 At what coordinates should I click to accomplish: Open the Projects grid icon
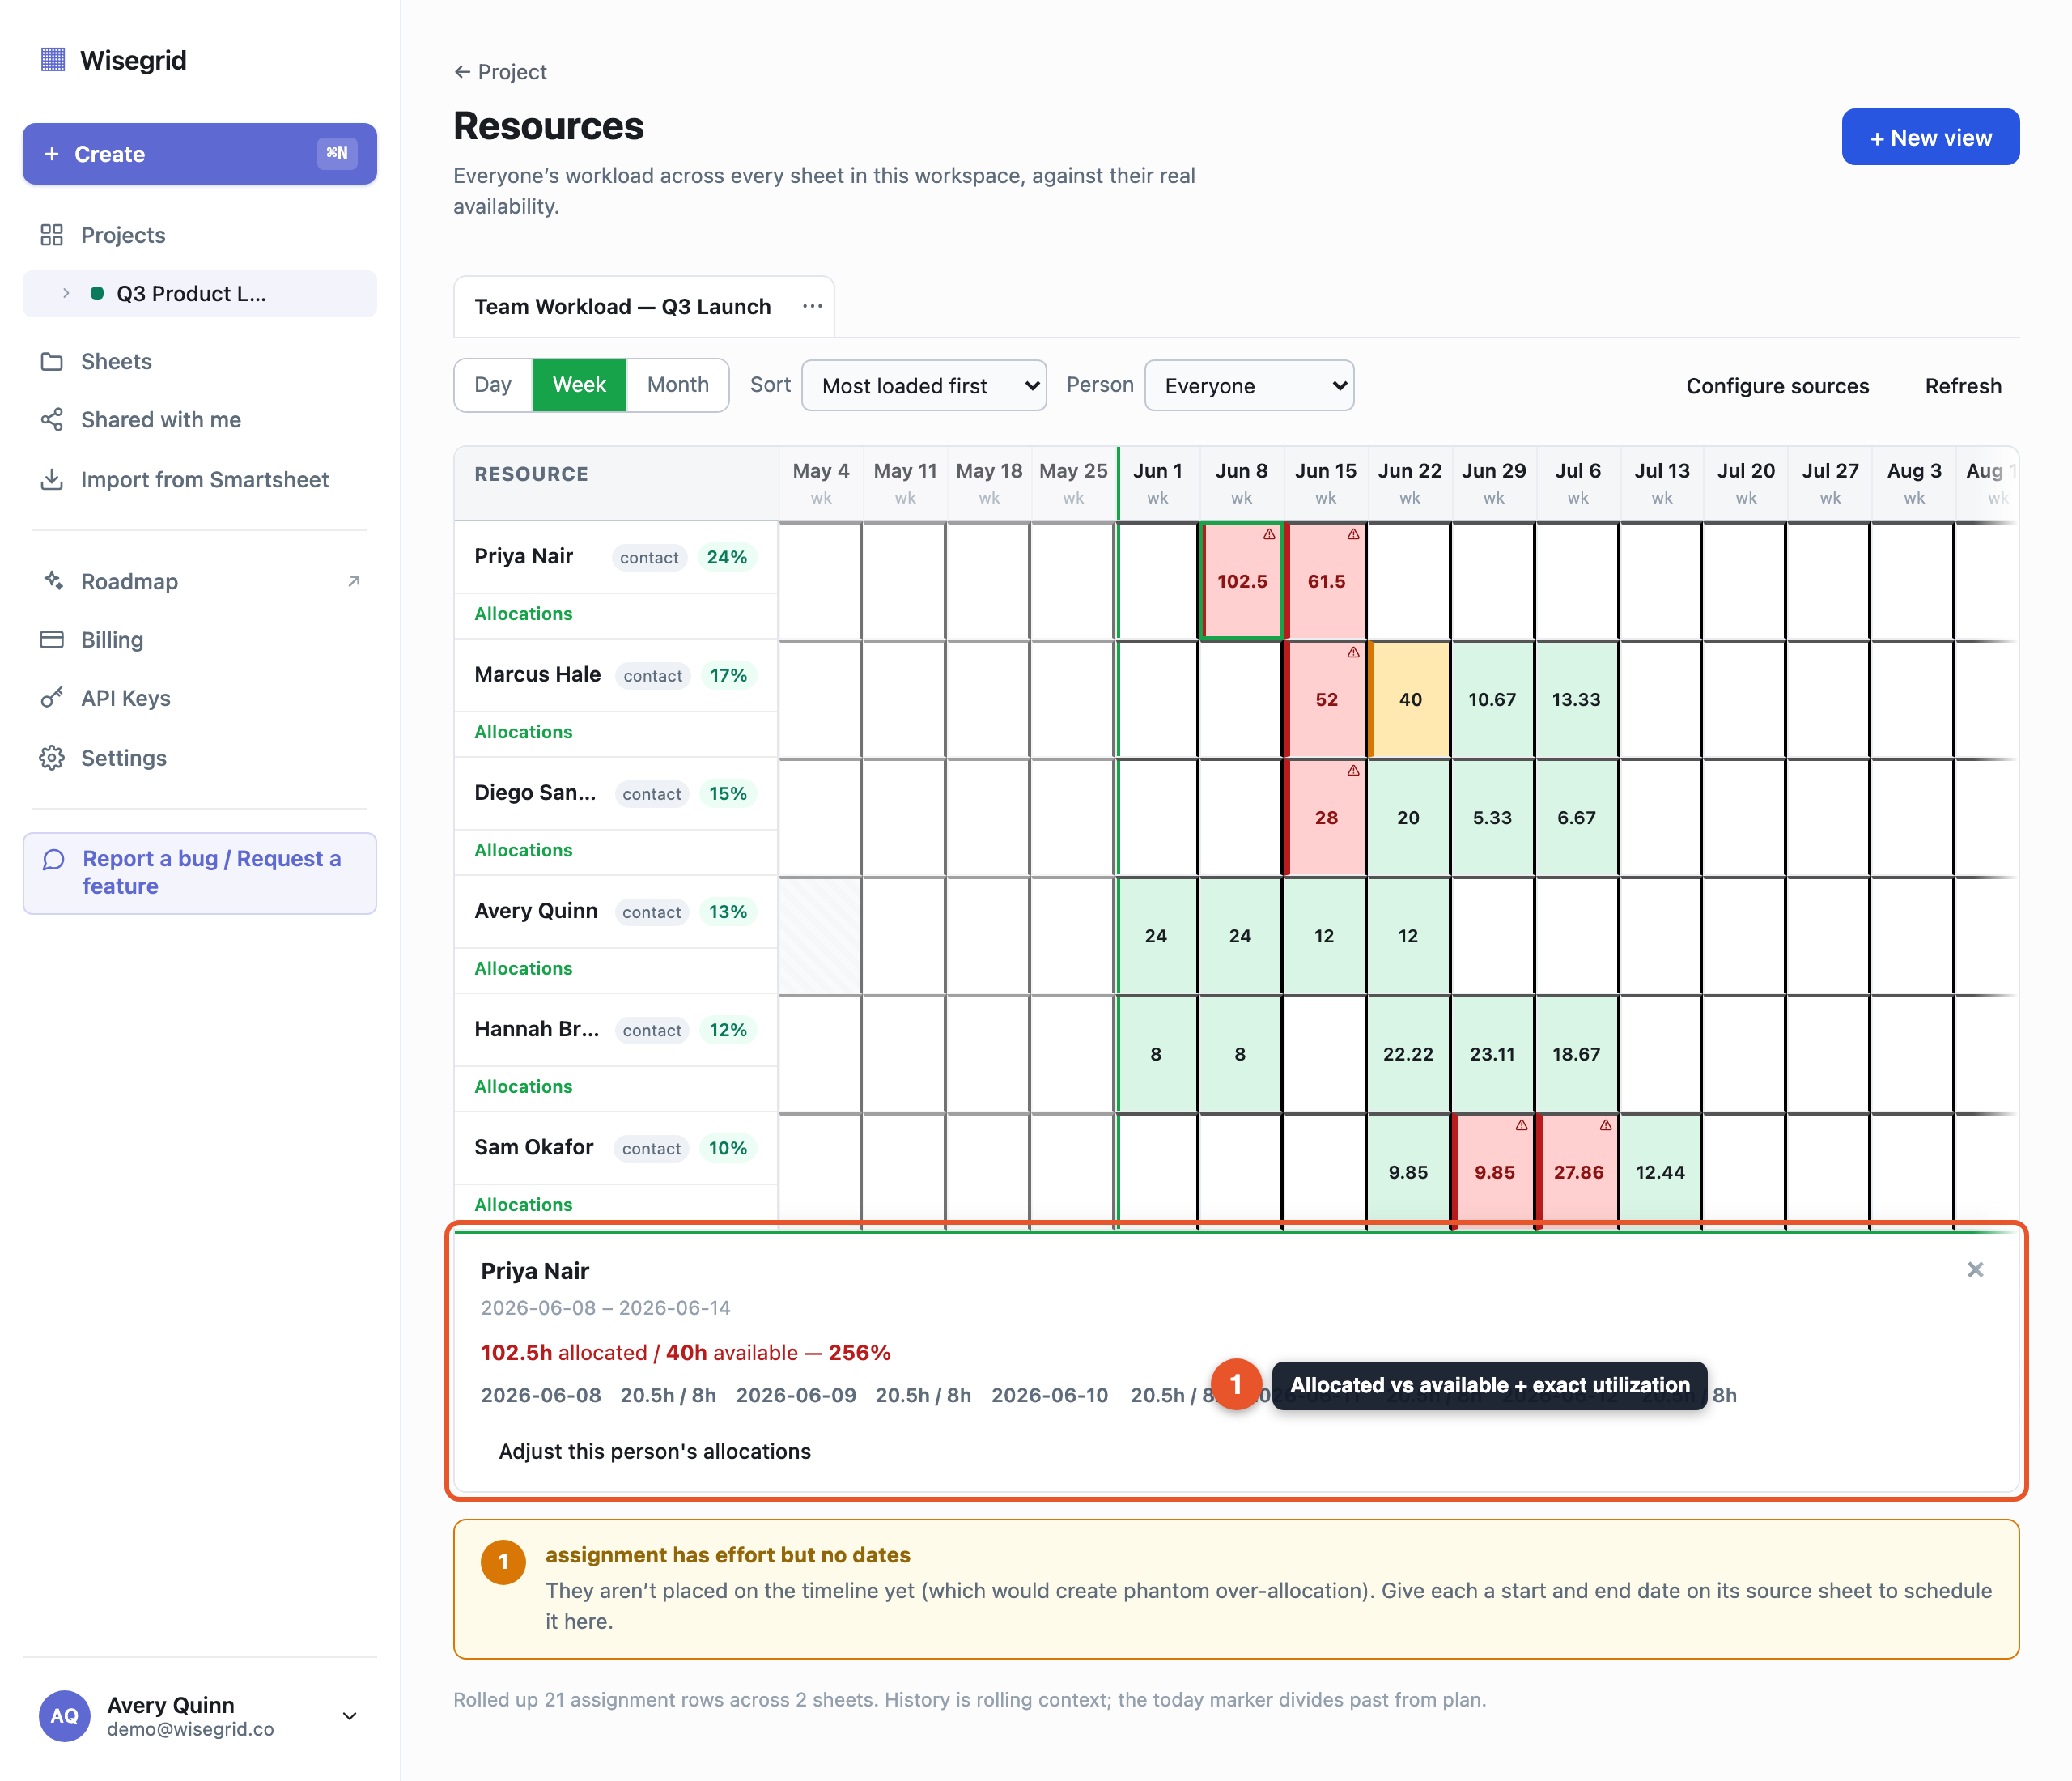[52, 235]
